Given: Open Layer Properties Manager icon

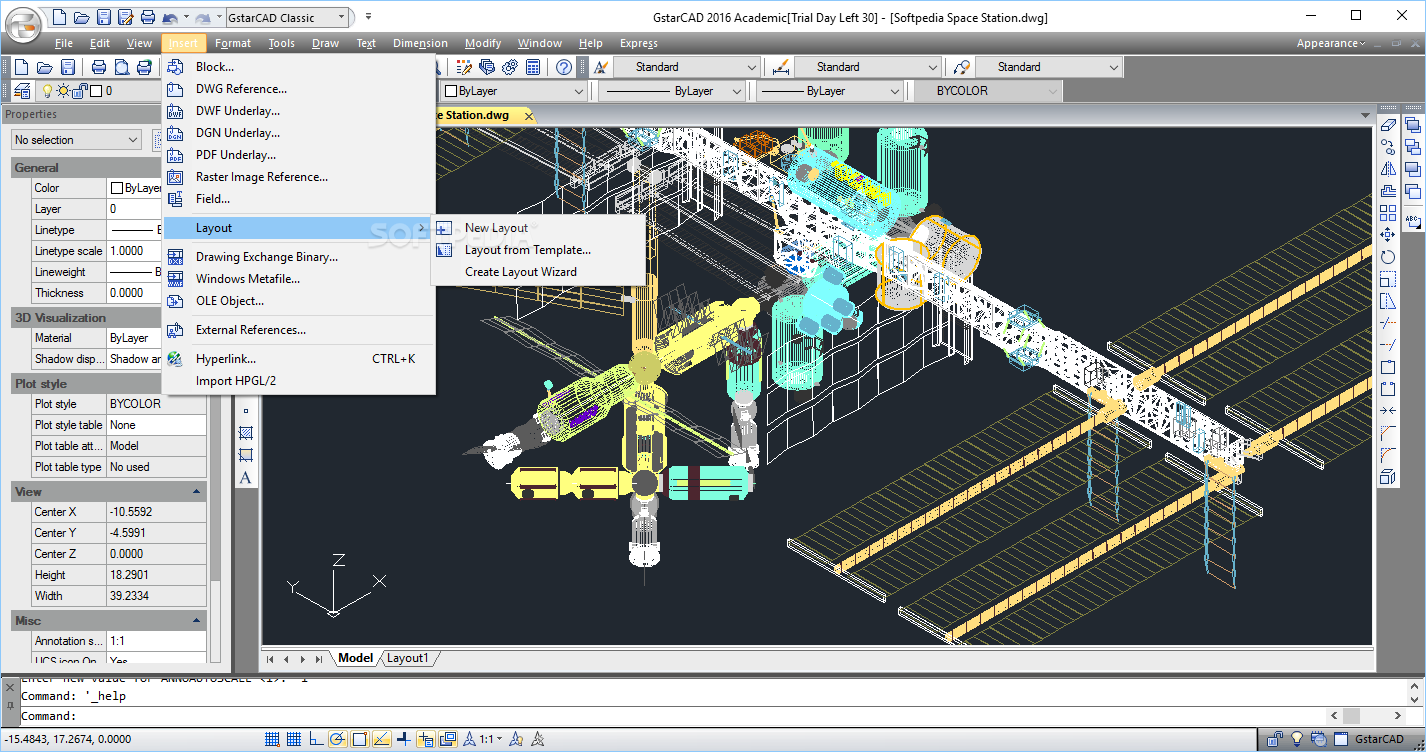Looking at the screenshot, I should tap(22, 91).
